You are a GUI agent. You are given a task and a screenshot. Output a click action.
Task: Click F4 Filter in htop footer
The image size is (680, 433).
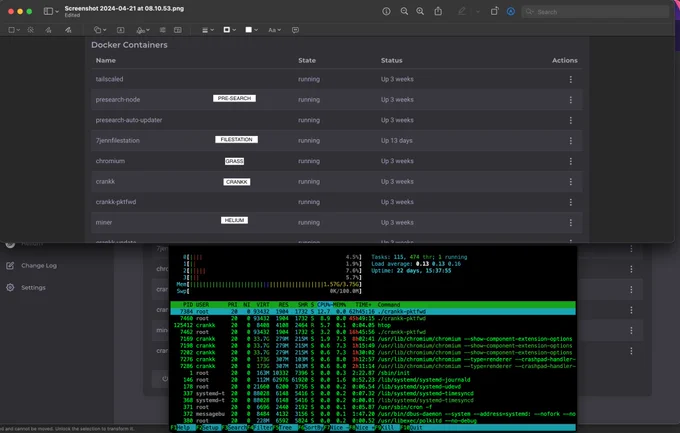260,428
